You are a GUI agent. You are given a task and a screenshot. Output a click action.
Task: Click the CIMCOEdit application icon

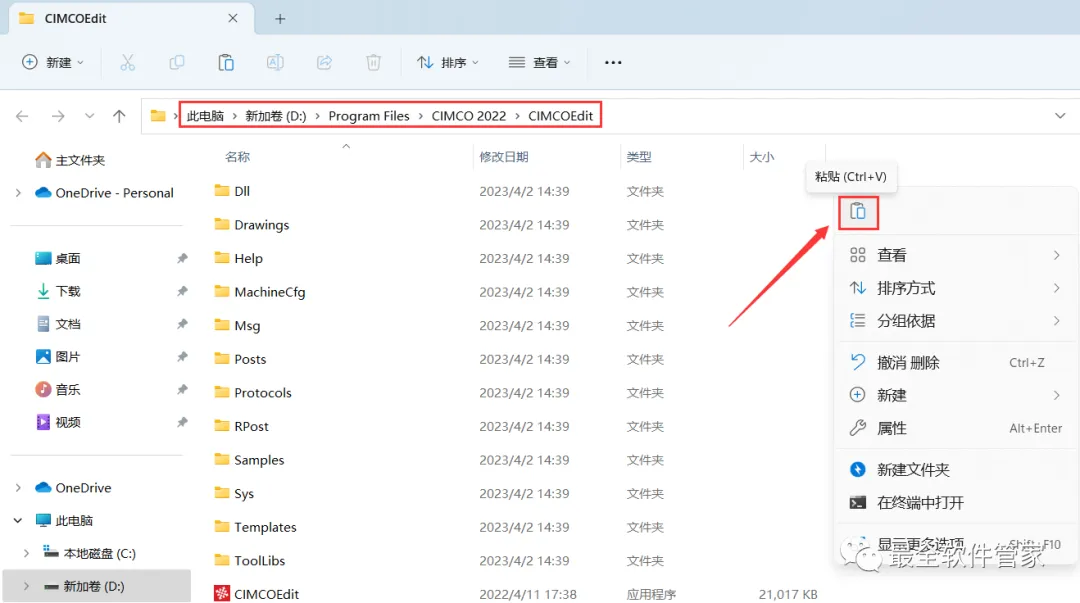[x=222, y=593]
